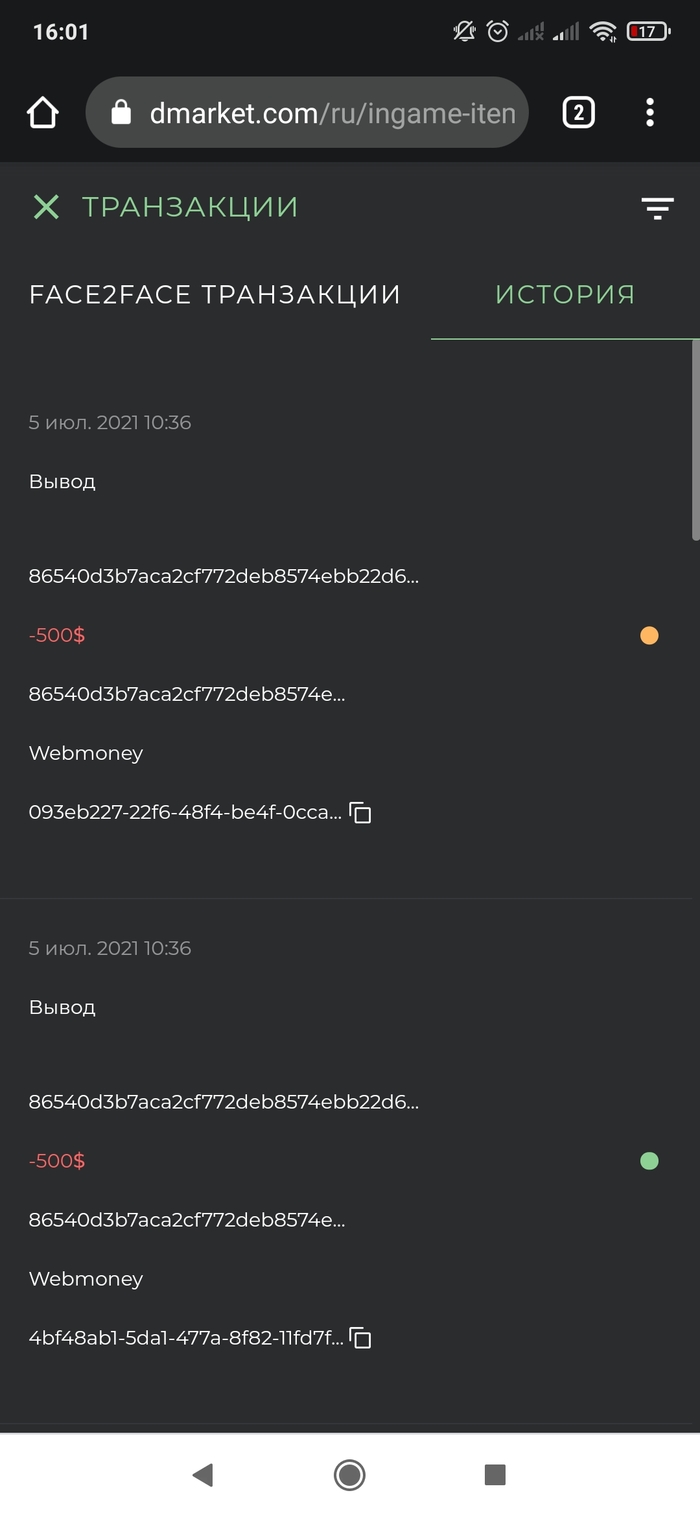Tap Webmoney label in the second transaction

point(86,1279)
